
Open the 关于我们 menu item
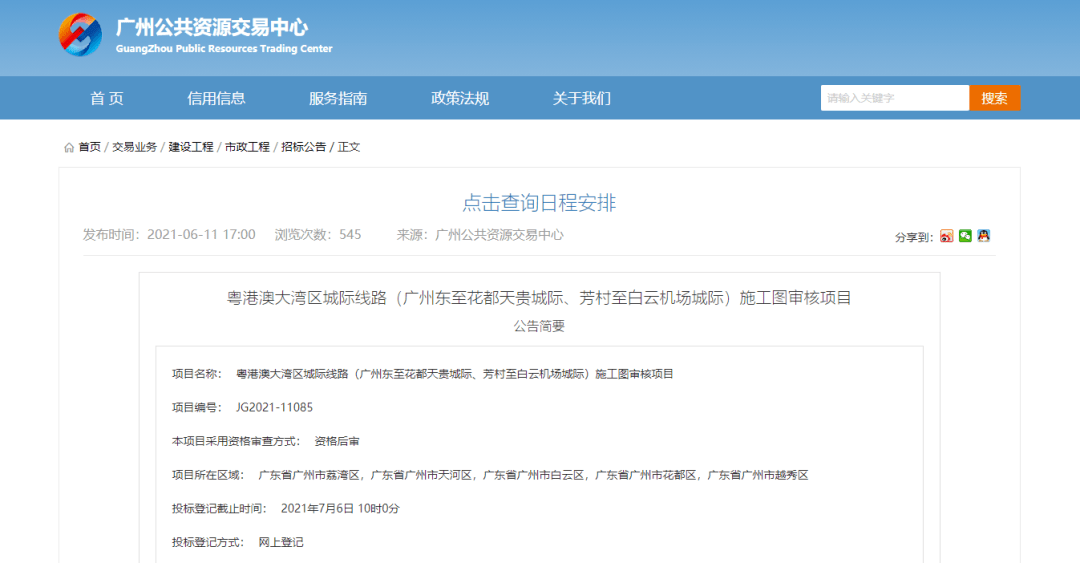click(x=582, y=99)
